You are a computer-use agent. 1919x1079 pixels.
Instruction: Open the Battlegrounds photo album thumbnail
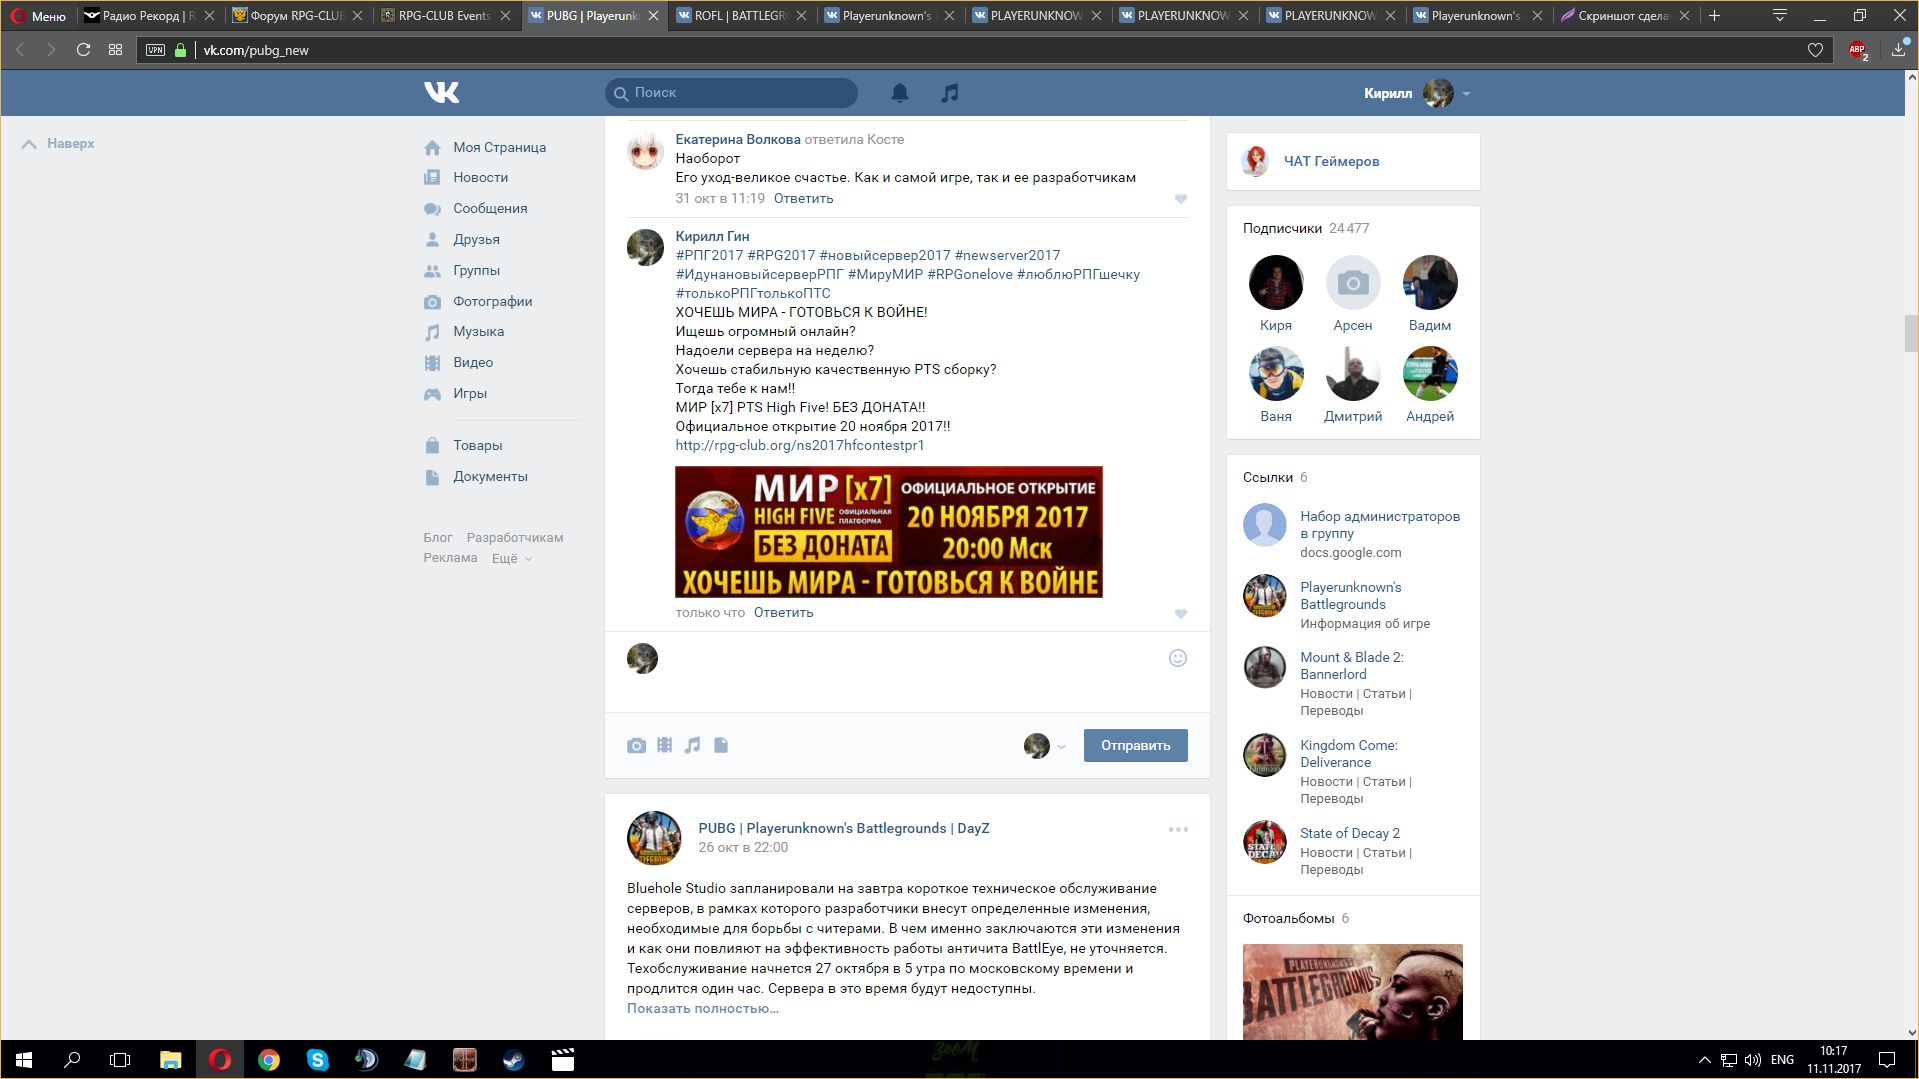pos(1353,991)
